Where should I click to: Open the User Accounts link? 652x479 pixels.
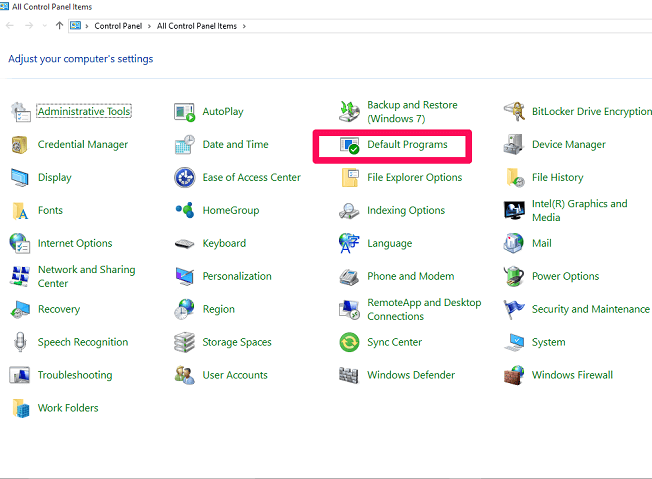pyautogui.click(x=235, y=375)
